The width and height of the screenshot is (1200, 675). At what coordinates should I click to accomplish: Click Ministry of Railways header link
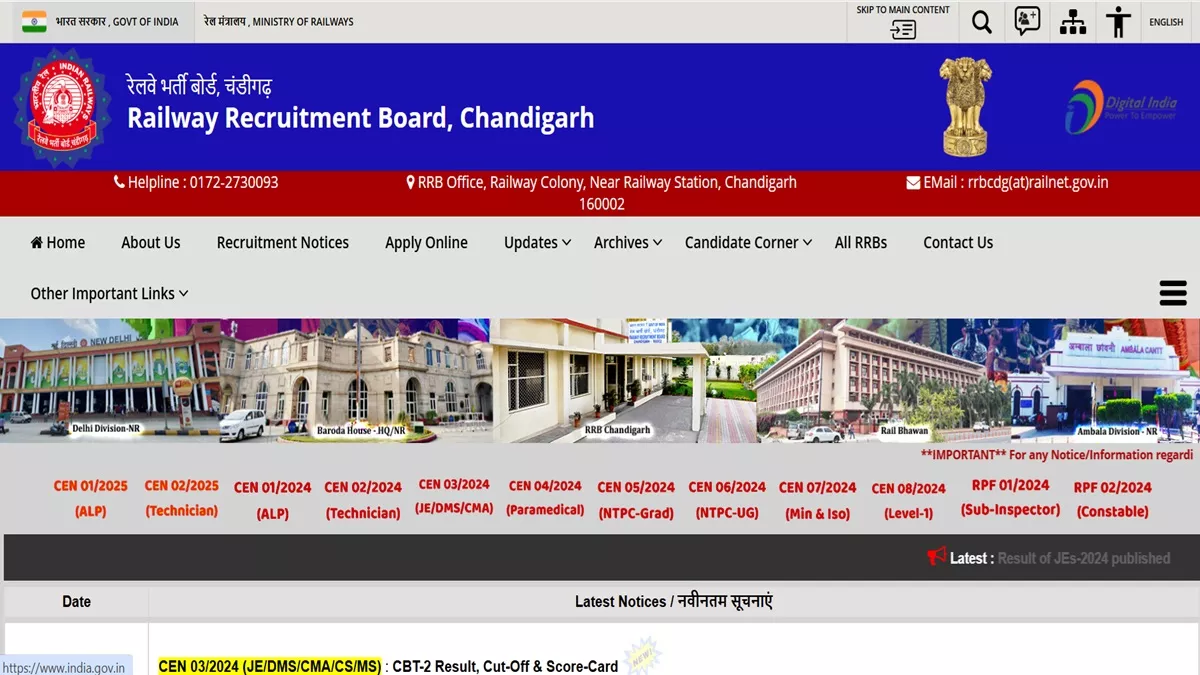(278, 22)
